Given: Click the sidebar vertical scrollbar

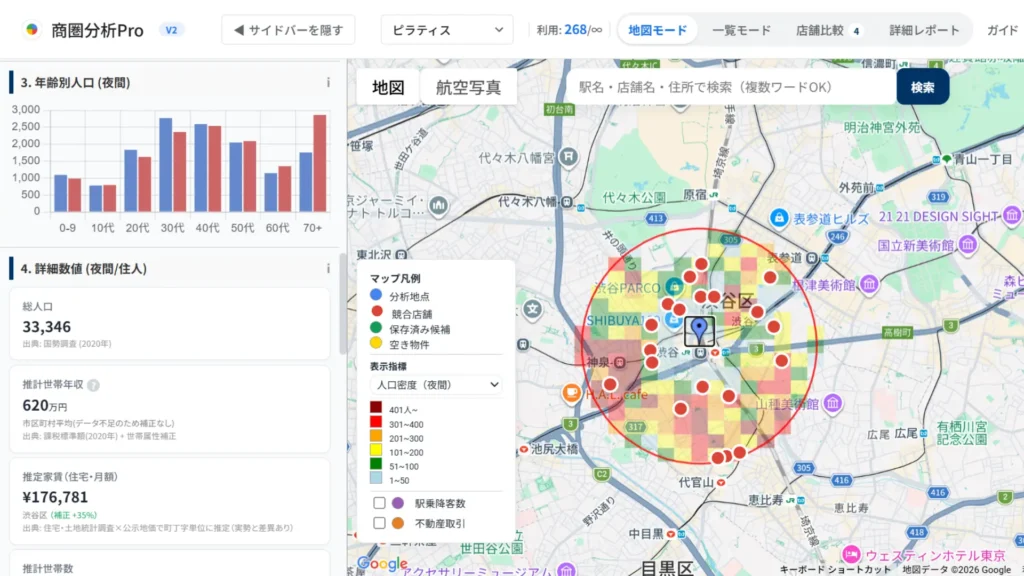Looking at the screenshot, I should [x=343, y=304].
